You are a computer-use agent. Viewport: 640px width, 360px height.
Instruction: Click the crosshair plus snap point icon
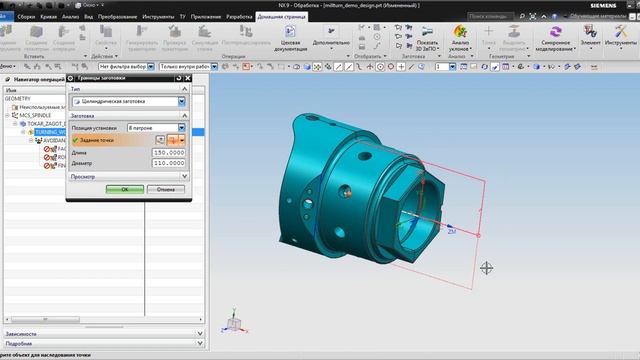(x=402, y=67)
